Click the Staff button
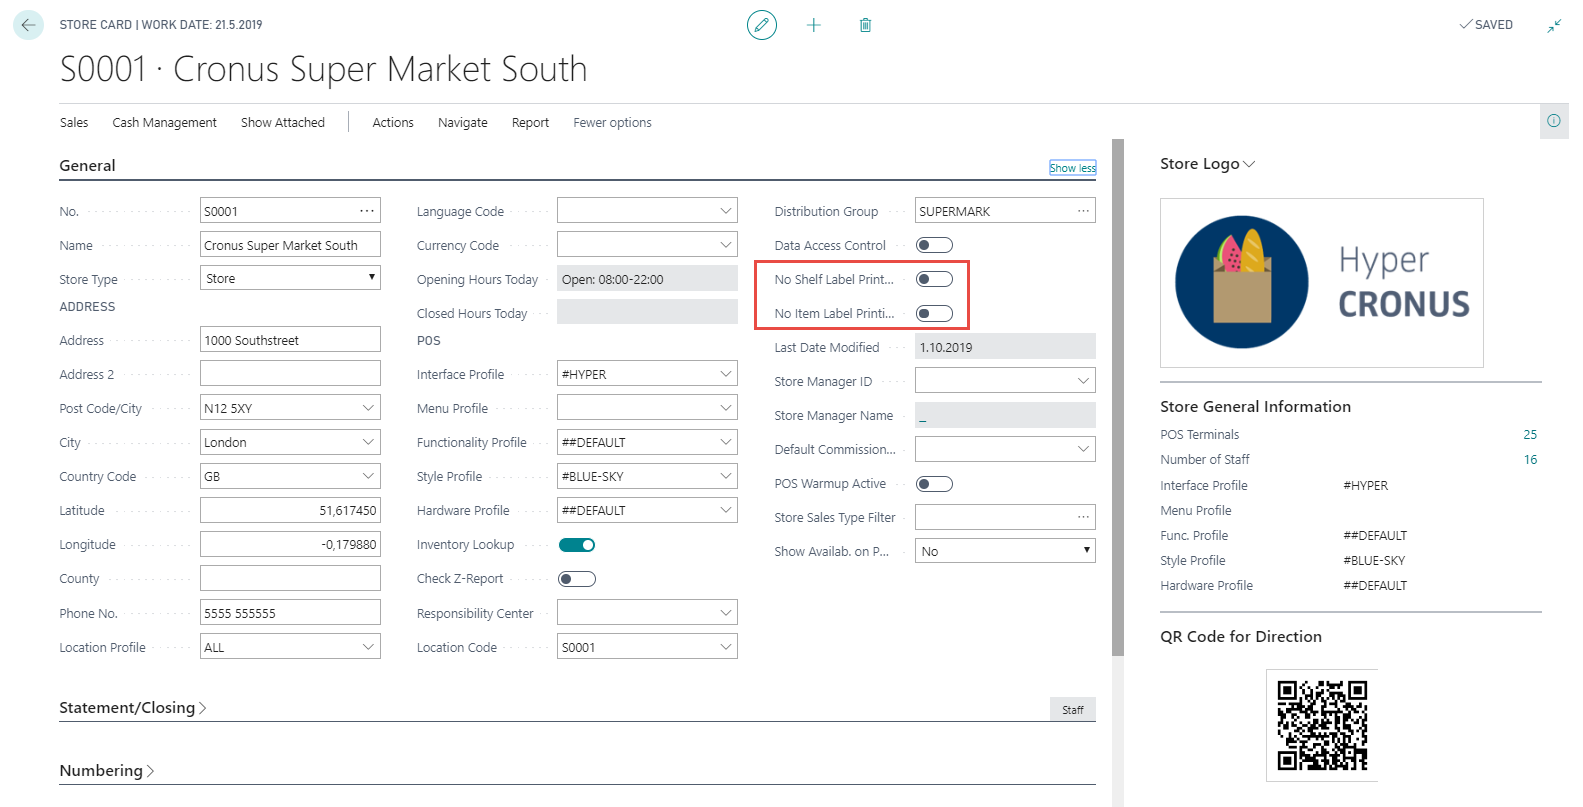 tap(1072, 710)
